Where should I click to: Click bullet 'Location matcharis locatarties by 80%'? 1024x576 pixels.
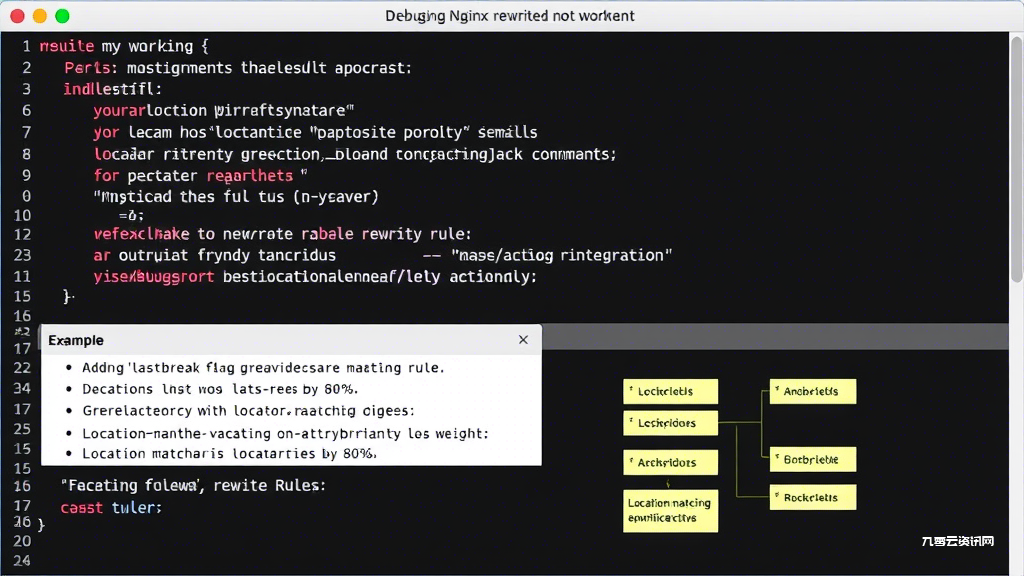pos(229,453)
